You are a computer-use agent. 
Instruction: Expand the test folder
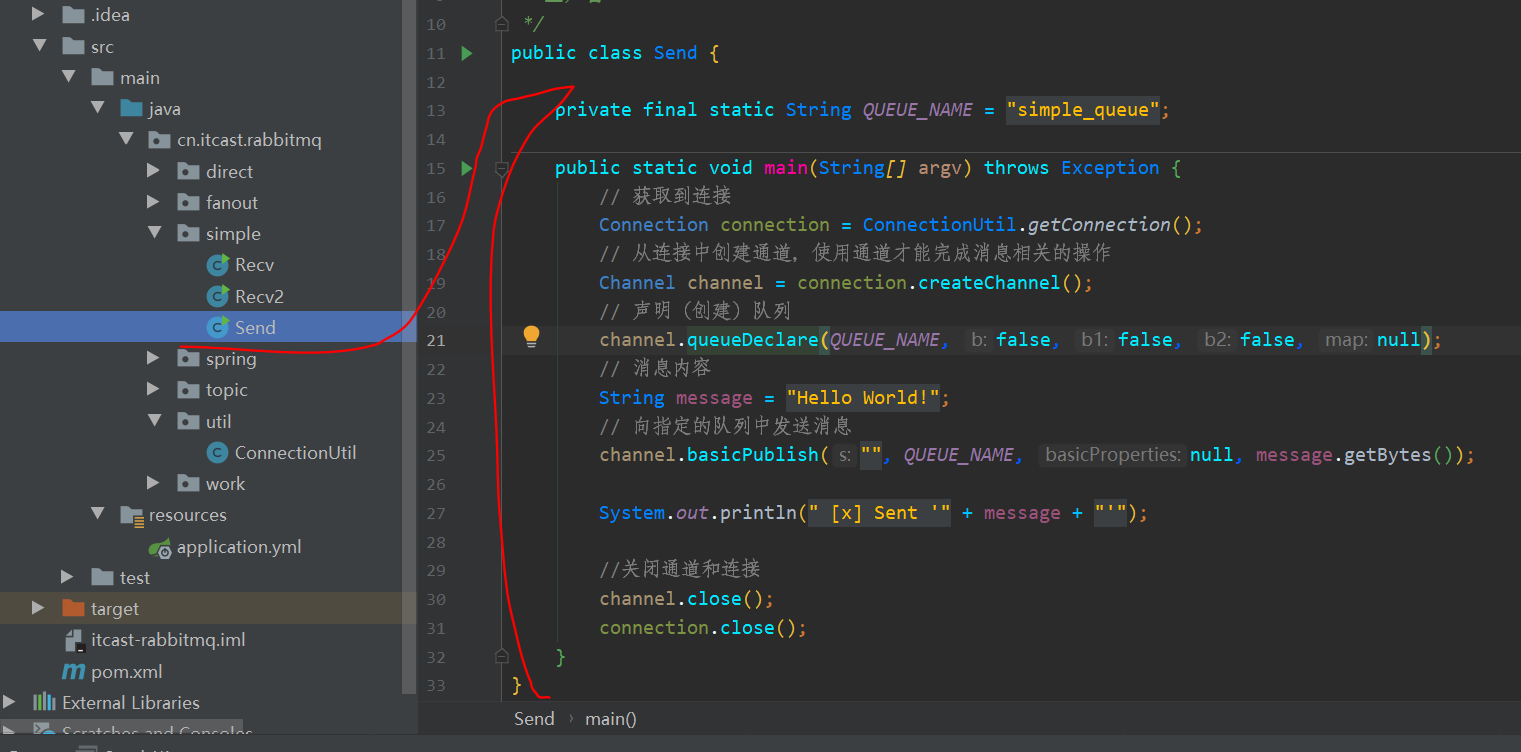click(68, 577)
